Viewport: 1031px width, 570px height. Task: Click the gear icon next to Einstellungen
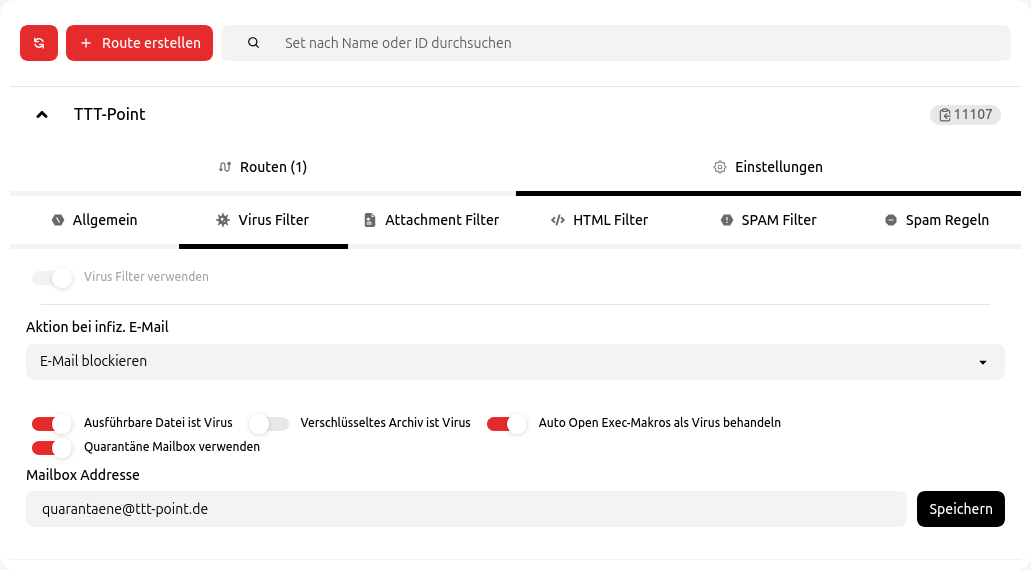[x=719, y=167]
